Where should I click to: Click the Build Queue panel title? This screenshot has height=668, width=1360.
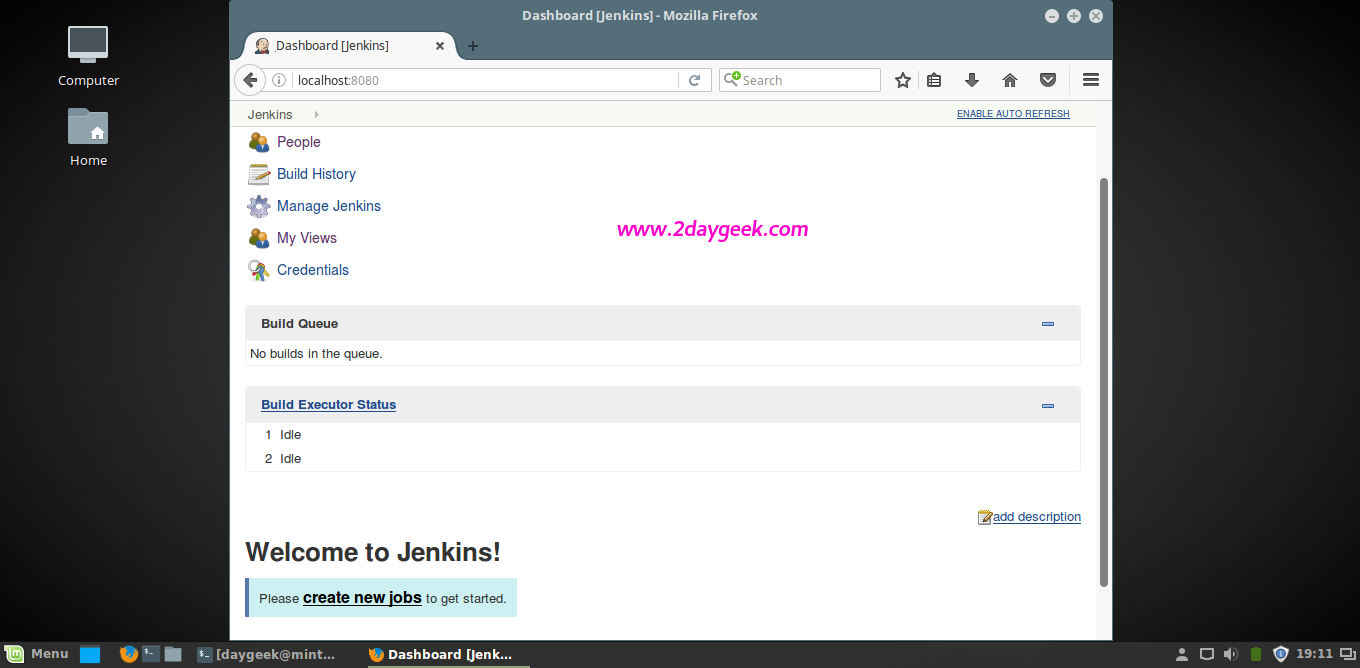300,324
